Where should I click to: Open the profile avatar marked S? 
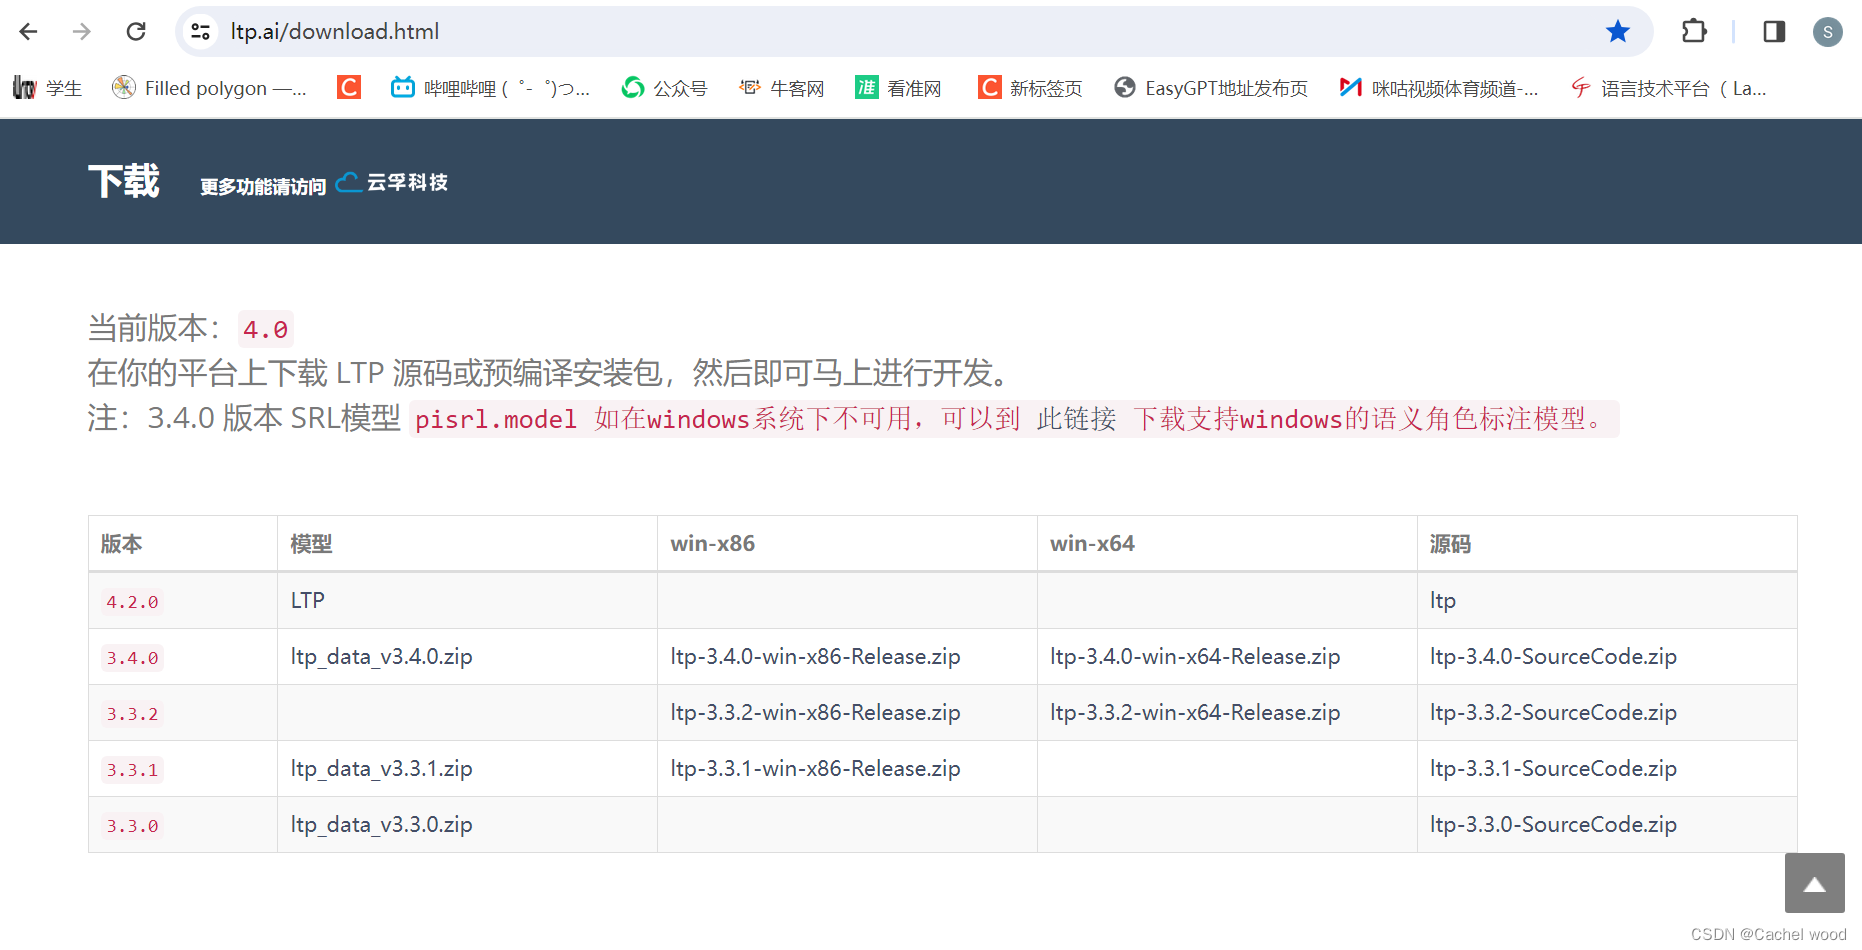pyautogui.click(x=1827, y=31)
